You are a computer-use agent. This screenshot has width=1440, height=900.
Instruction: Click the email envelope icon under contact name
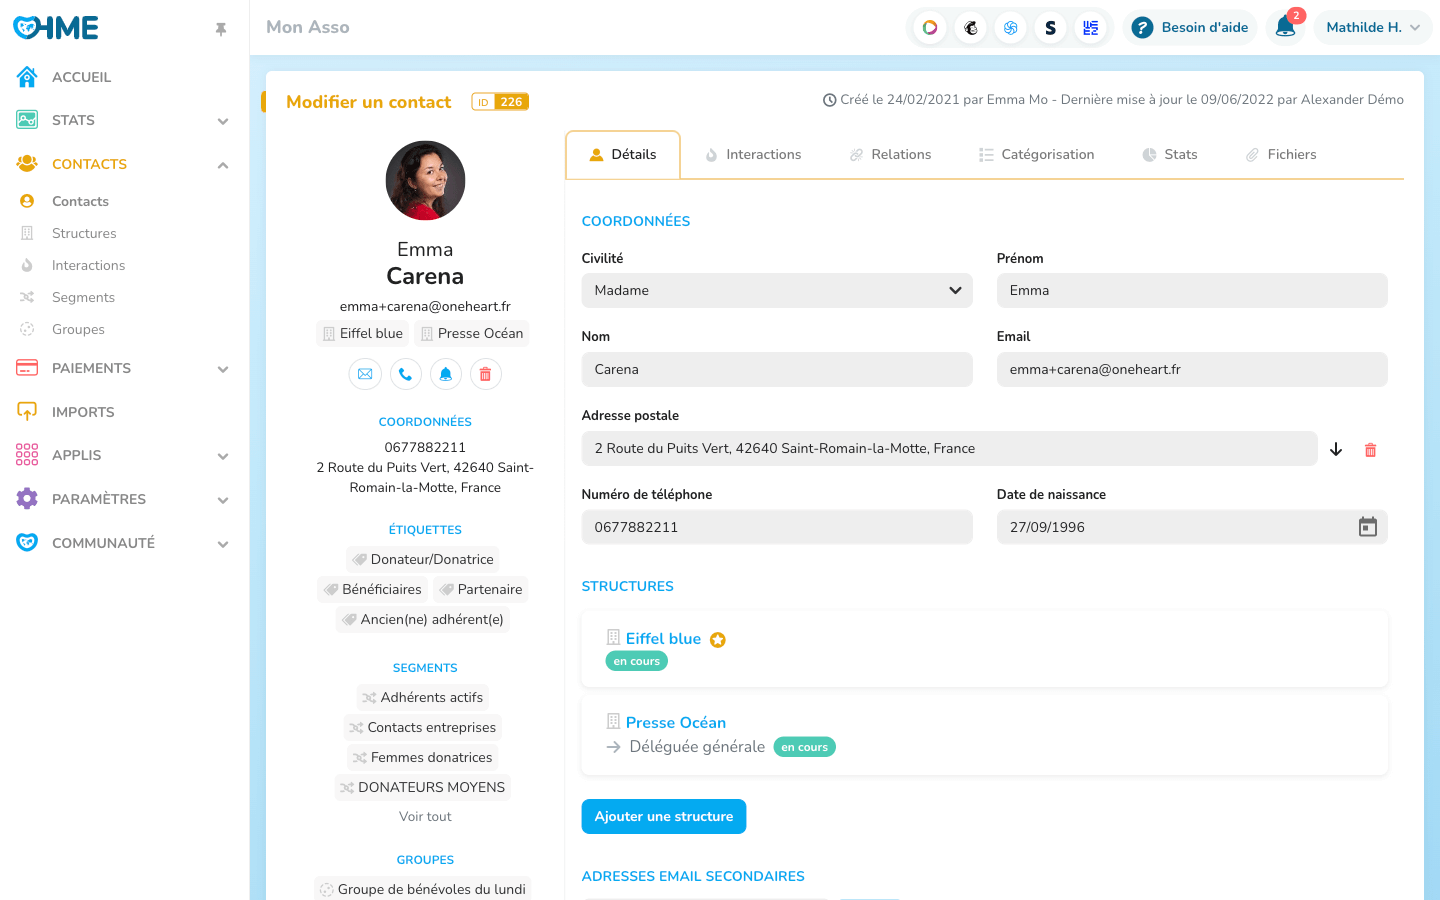point(365,374)
